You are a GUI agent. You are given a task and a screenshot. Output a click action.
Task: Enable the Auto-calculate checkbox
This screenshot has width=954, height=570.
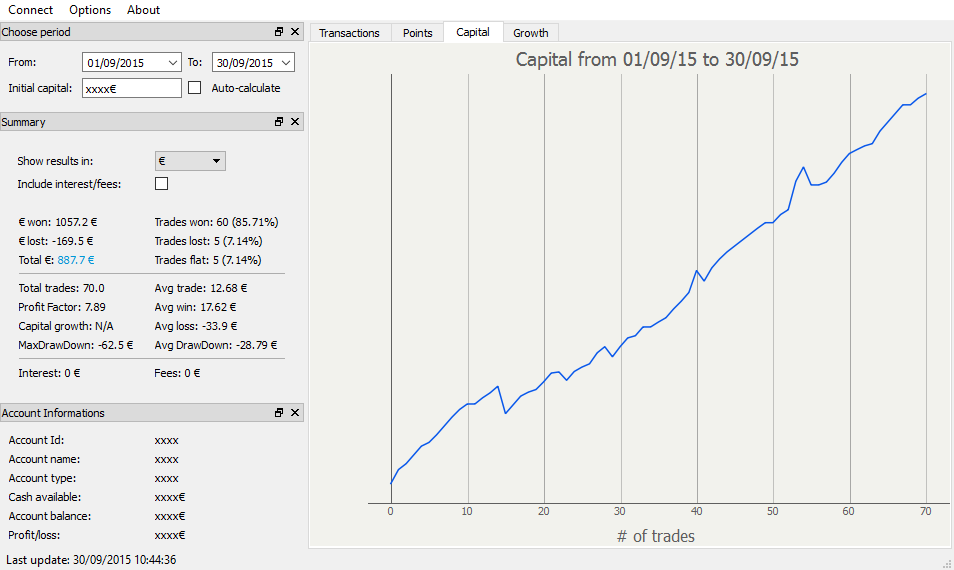click(x=195, y=88)
